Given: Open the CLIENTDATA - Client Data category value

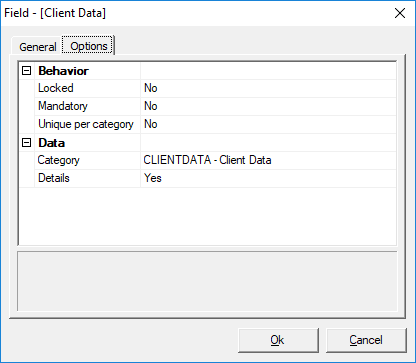Looking at the screenshot, I should pyautogui.click(x=269, y=160).
